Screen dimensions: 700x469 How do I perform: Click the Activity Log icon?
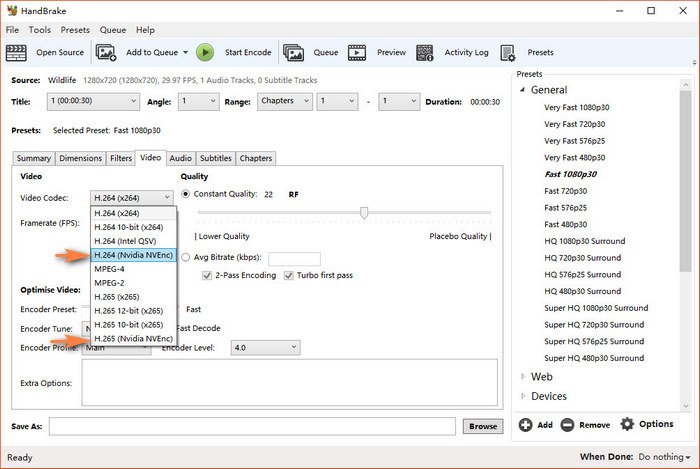point(425,53)
